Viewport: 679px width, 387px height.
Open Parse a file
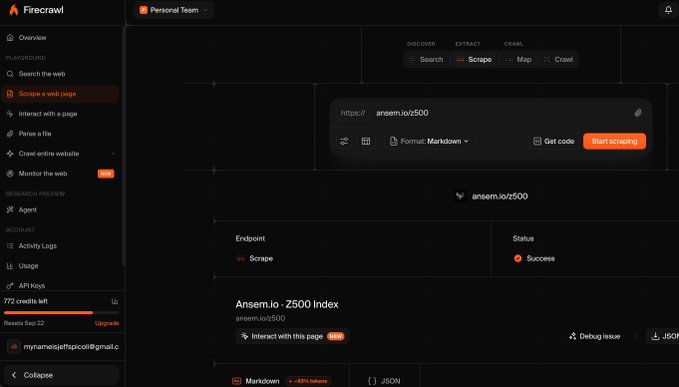pos(60,134)
